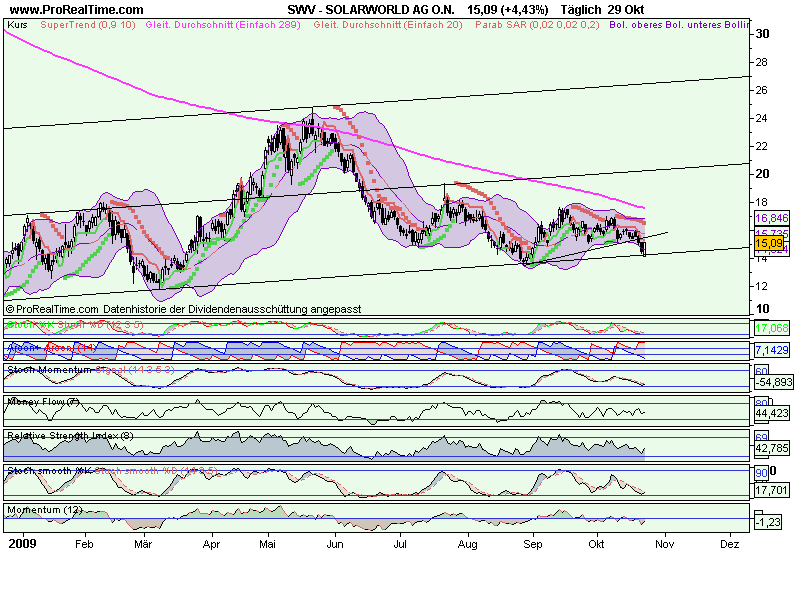This screenshot has height=600, width=800.
Task: Click the 26 price axis label
Action: click(x=762, y=90)
